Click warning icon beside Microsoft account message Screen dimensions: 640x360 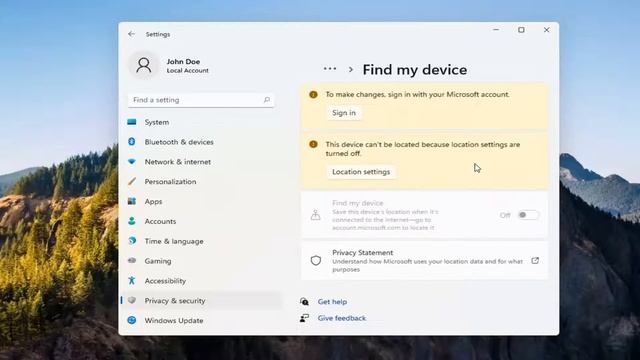tap(313, 94)
